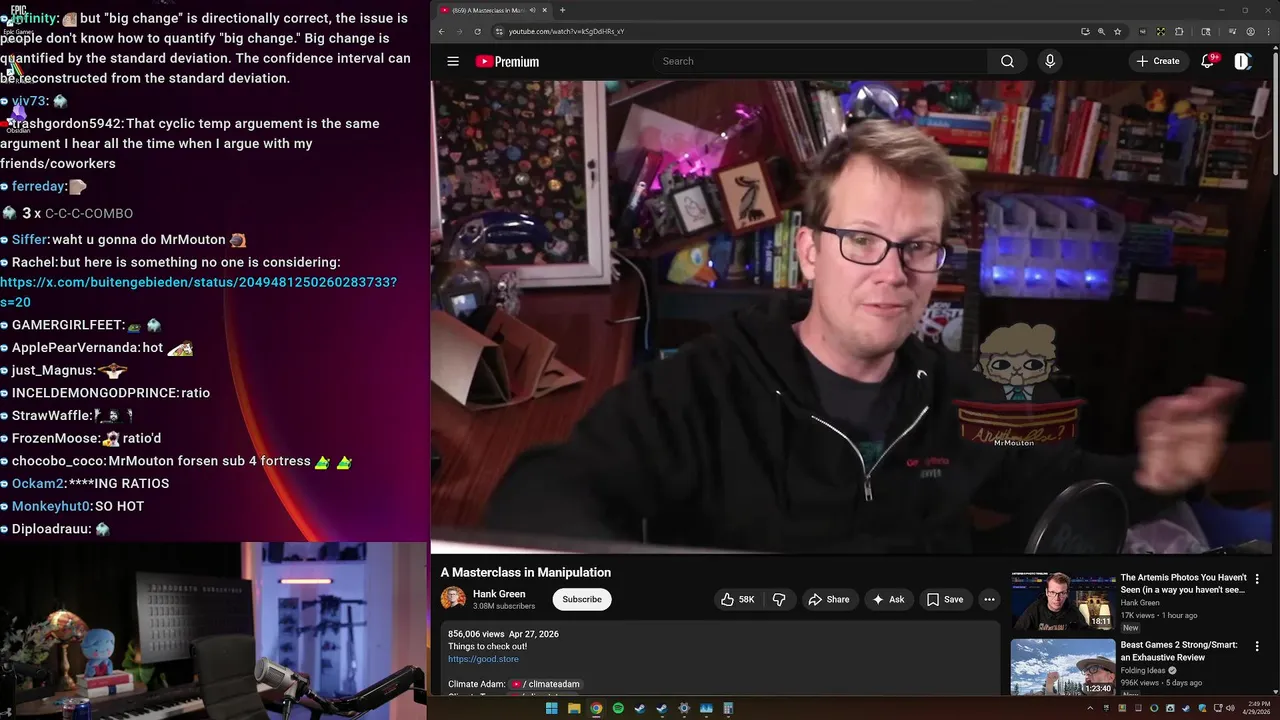The height and width of the screenshot is (720, 1280).
Task: Bookmark this page with the star
Action: [x=1118, y=31]
